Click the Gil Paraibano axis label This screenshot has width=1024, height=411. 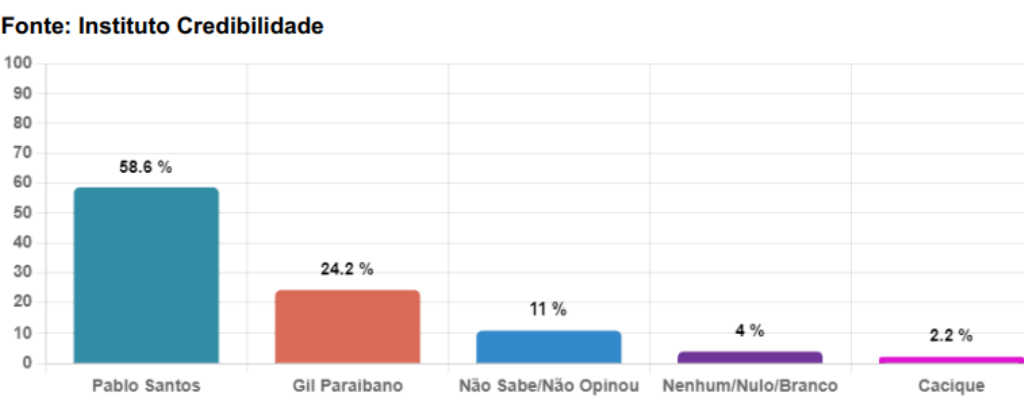347,386
